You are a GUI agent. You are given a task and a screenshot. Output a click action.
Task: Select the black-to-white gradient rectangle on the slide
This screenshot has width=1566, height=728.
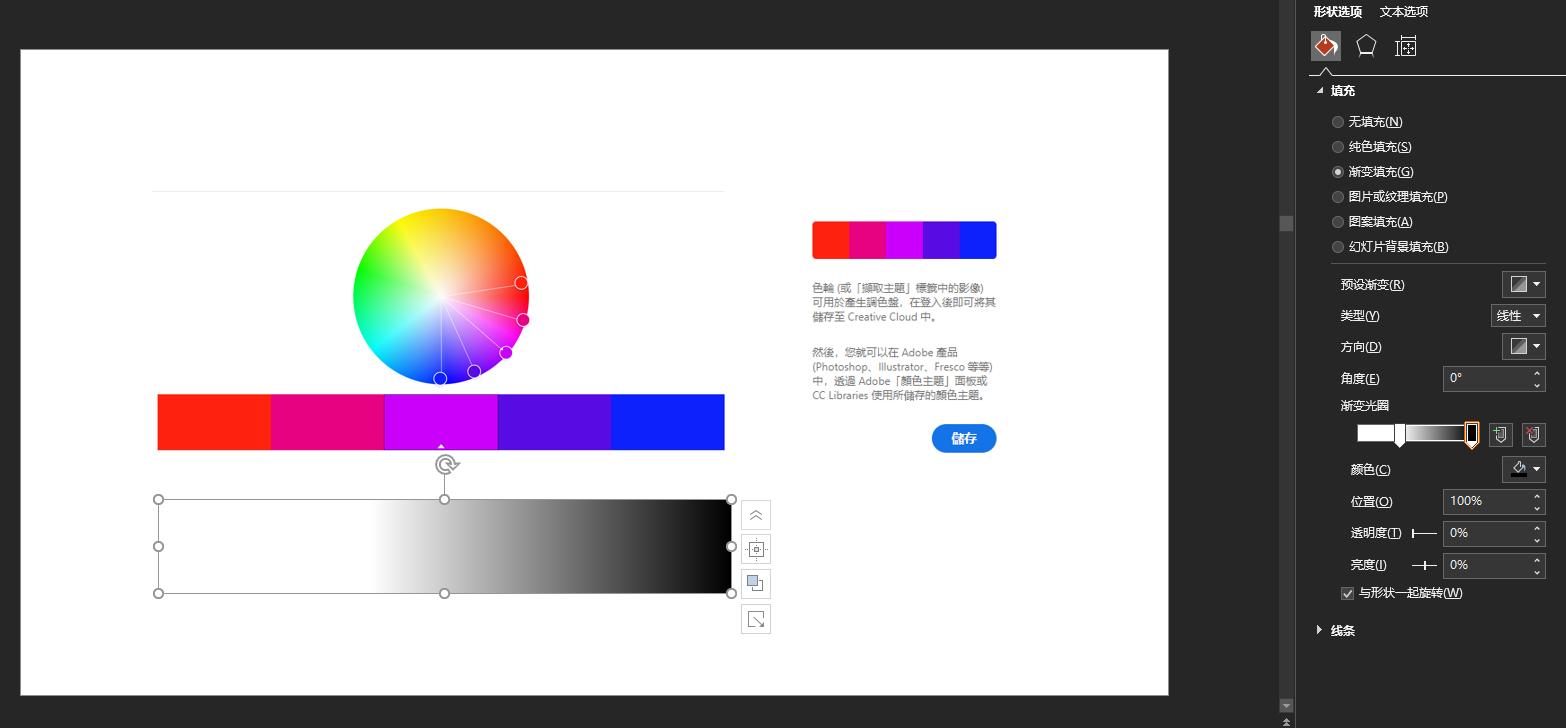pyautogui.click(x=445, y=546)
